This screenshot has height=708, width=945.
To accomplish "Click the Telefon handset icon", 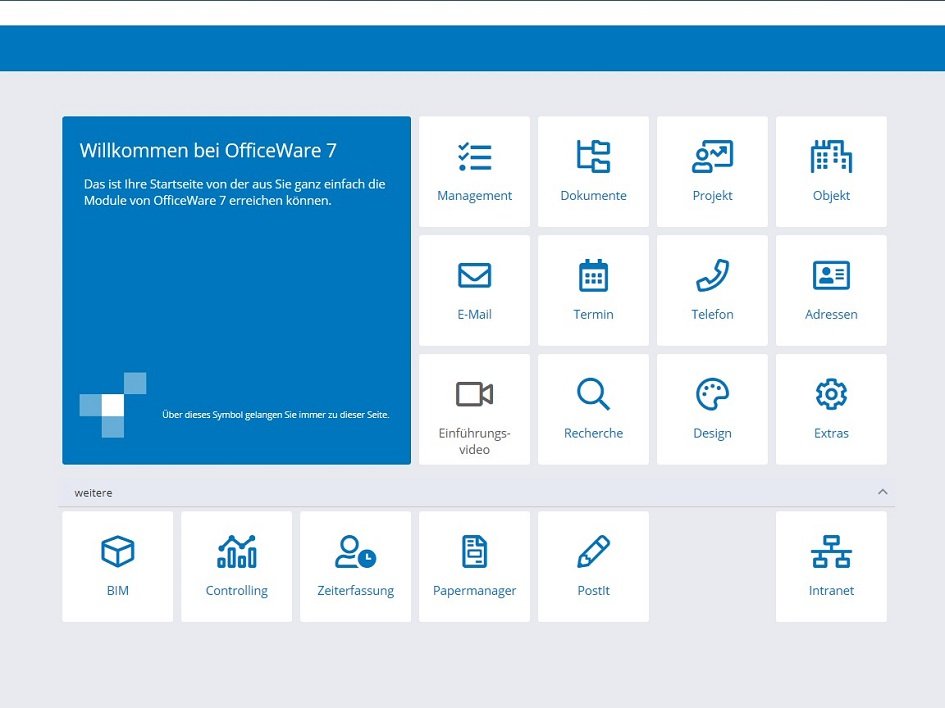I will point(712,276).
